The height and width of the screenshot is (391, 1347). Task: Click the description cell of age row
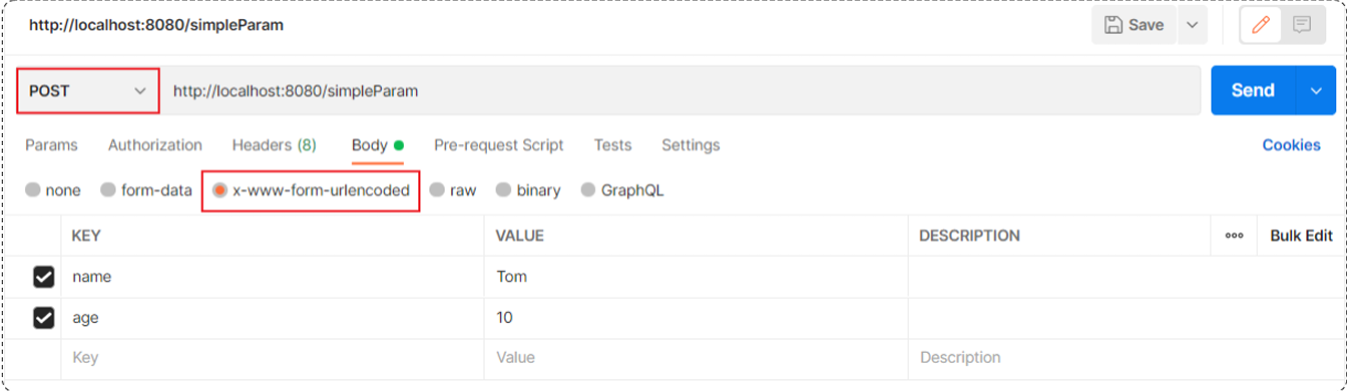point(1127,318)
